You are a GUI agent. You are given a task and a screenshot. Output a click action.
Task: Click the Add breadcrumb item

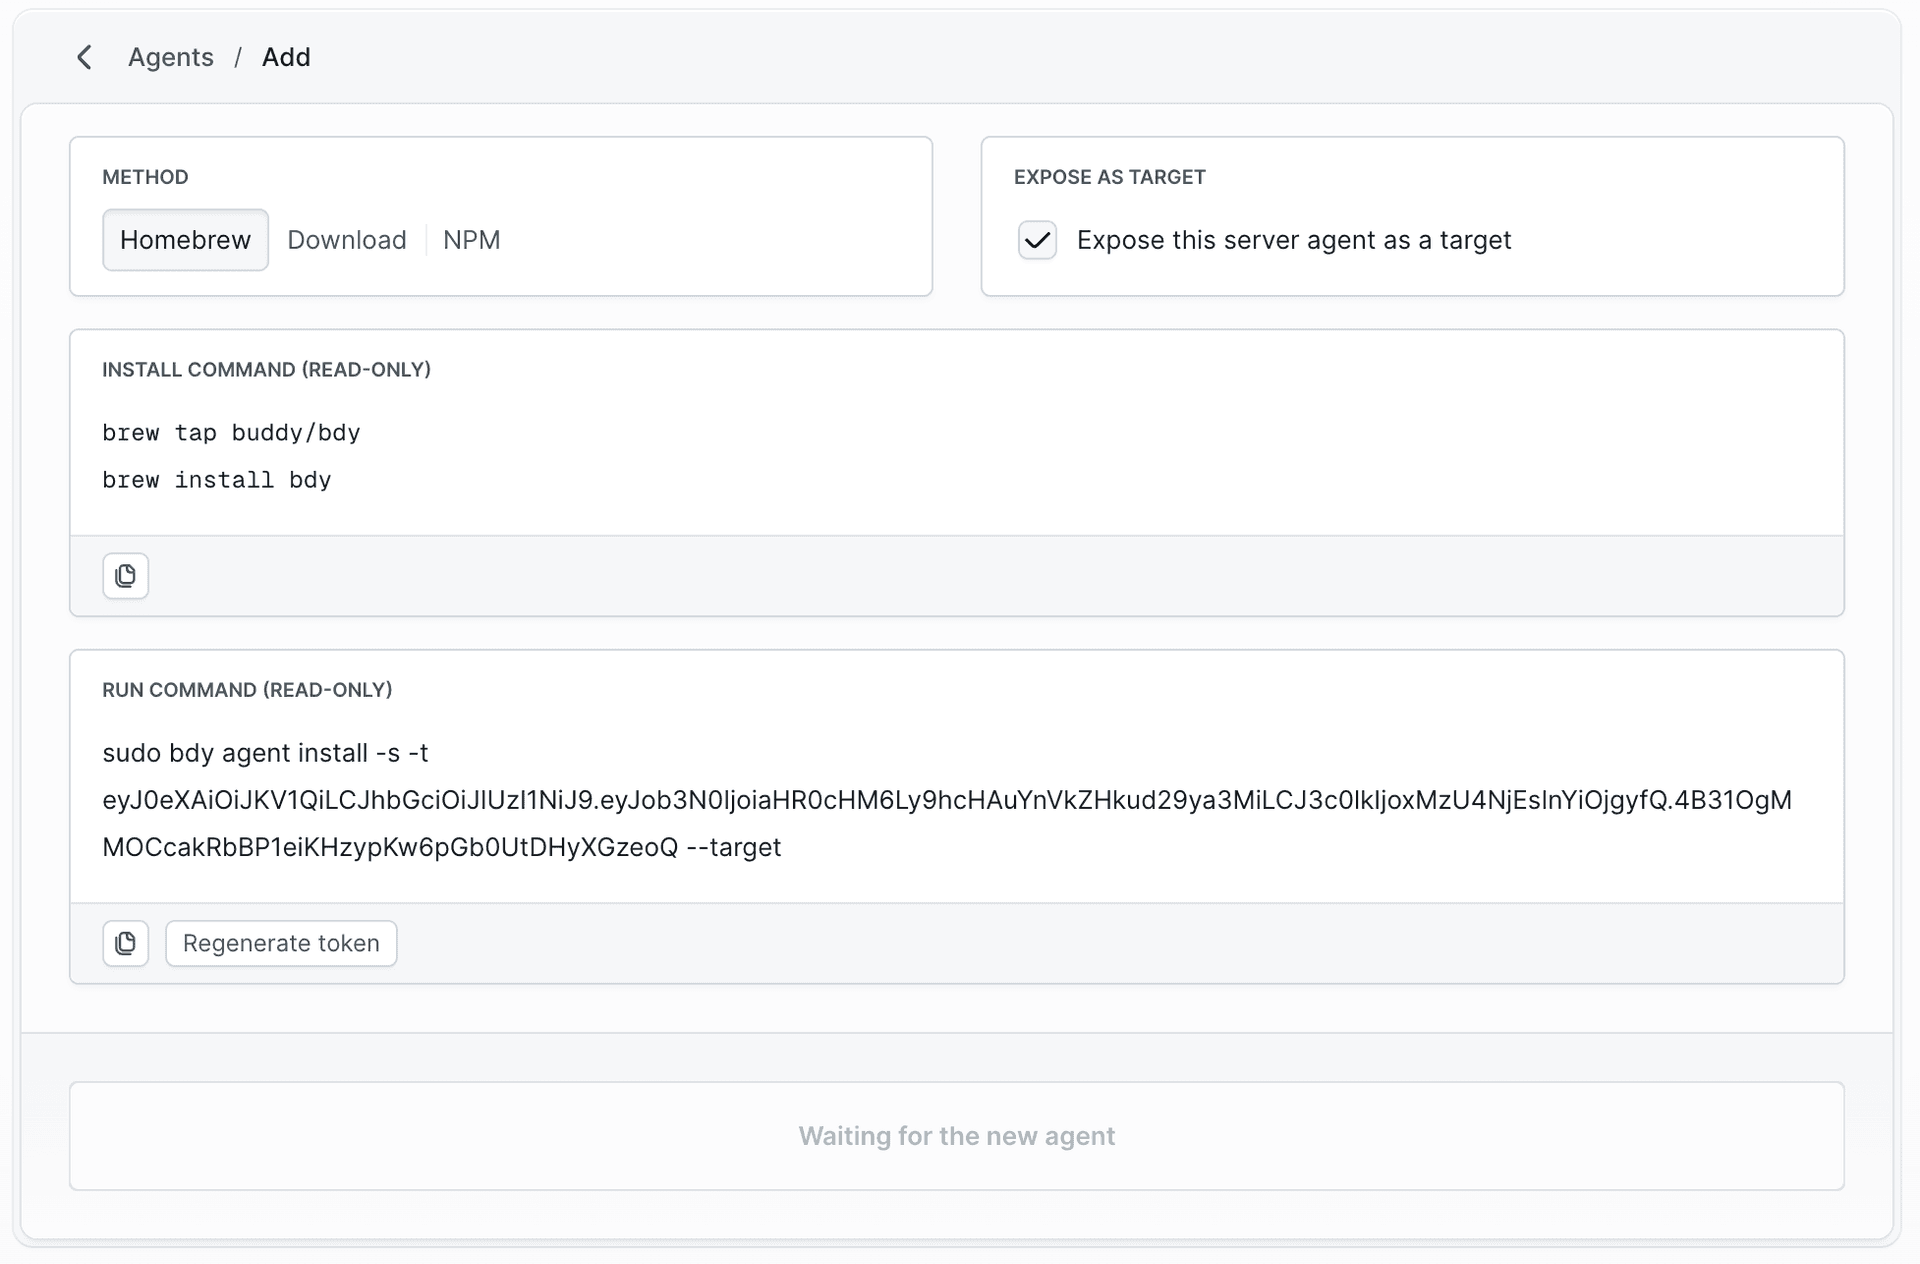point(286,57)
